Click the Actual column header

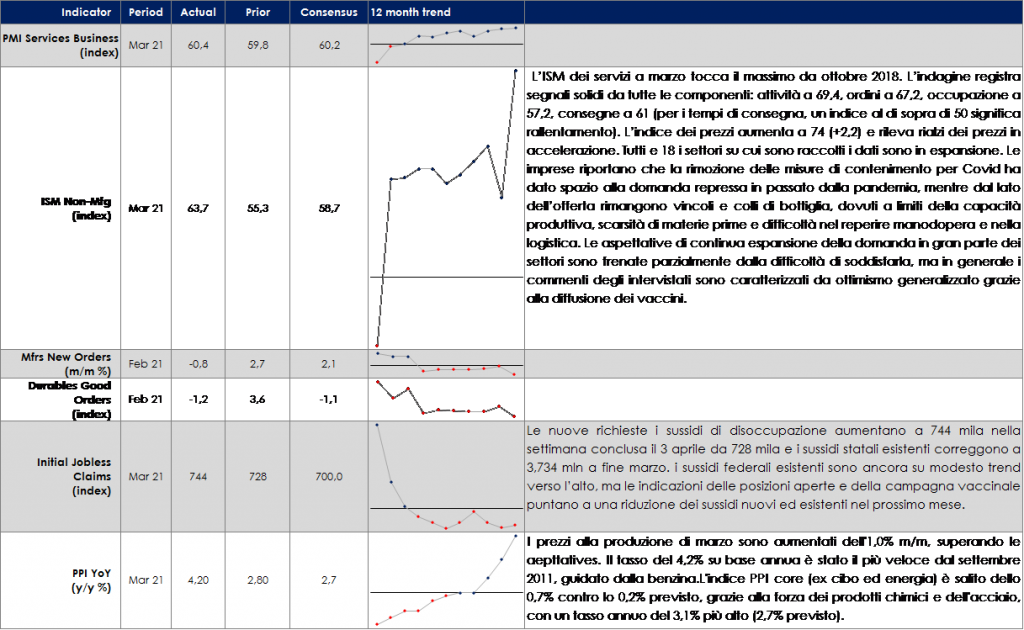pyautogui.click(x=198, y=12)
